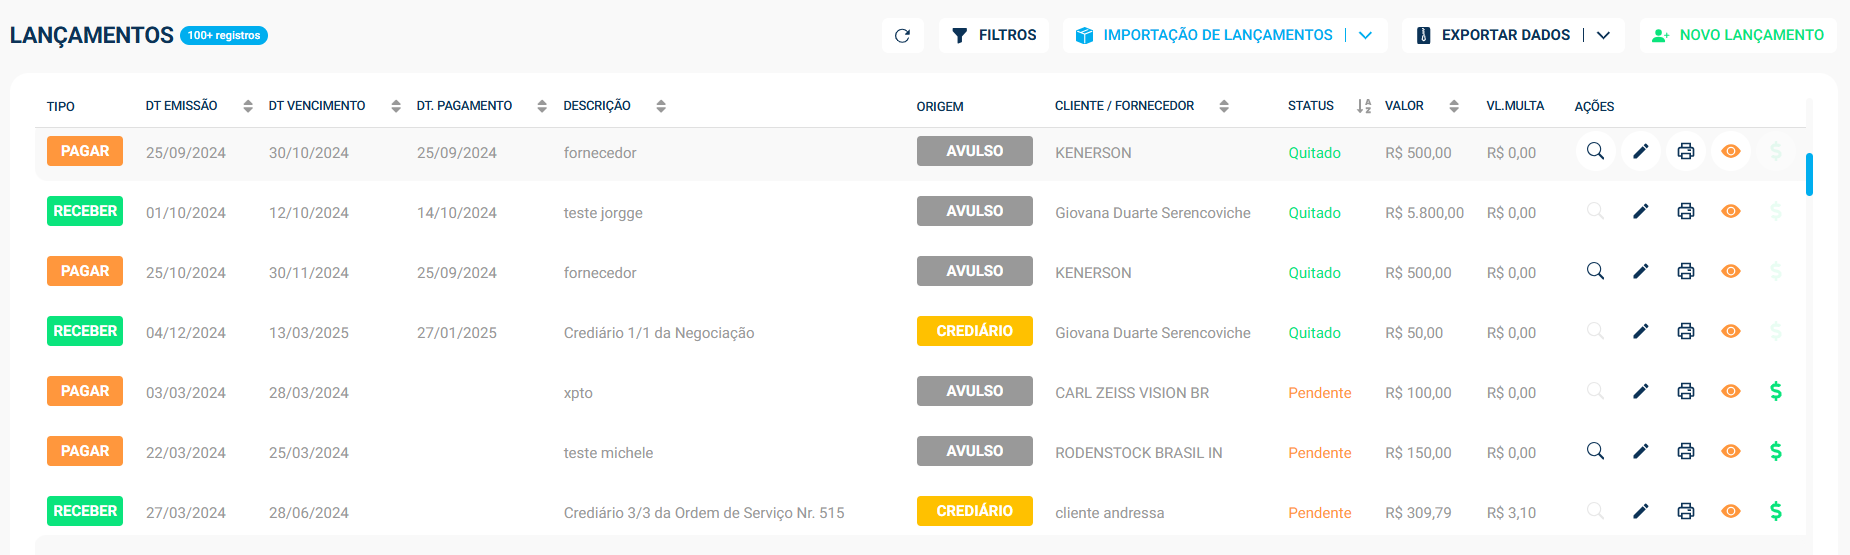The image size is (1850, 555).
Task: Click the refresh icon button
Action: coord(902,35)
